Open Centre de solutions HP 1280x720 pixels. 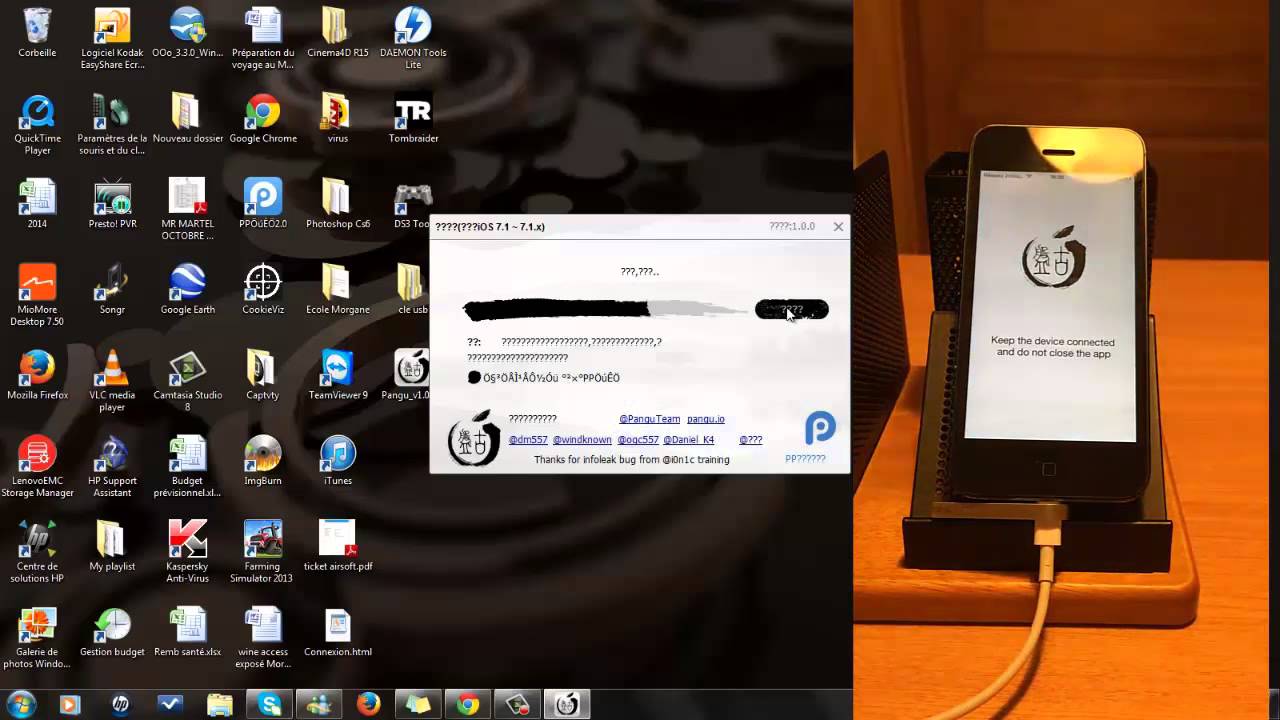coord(37,552)
